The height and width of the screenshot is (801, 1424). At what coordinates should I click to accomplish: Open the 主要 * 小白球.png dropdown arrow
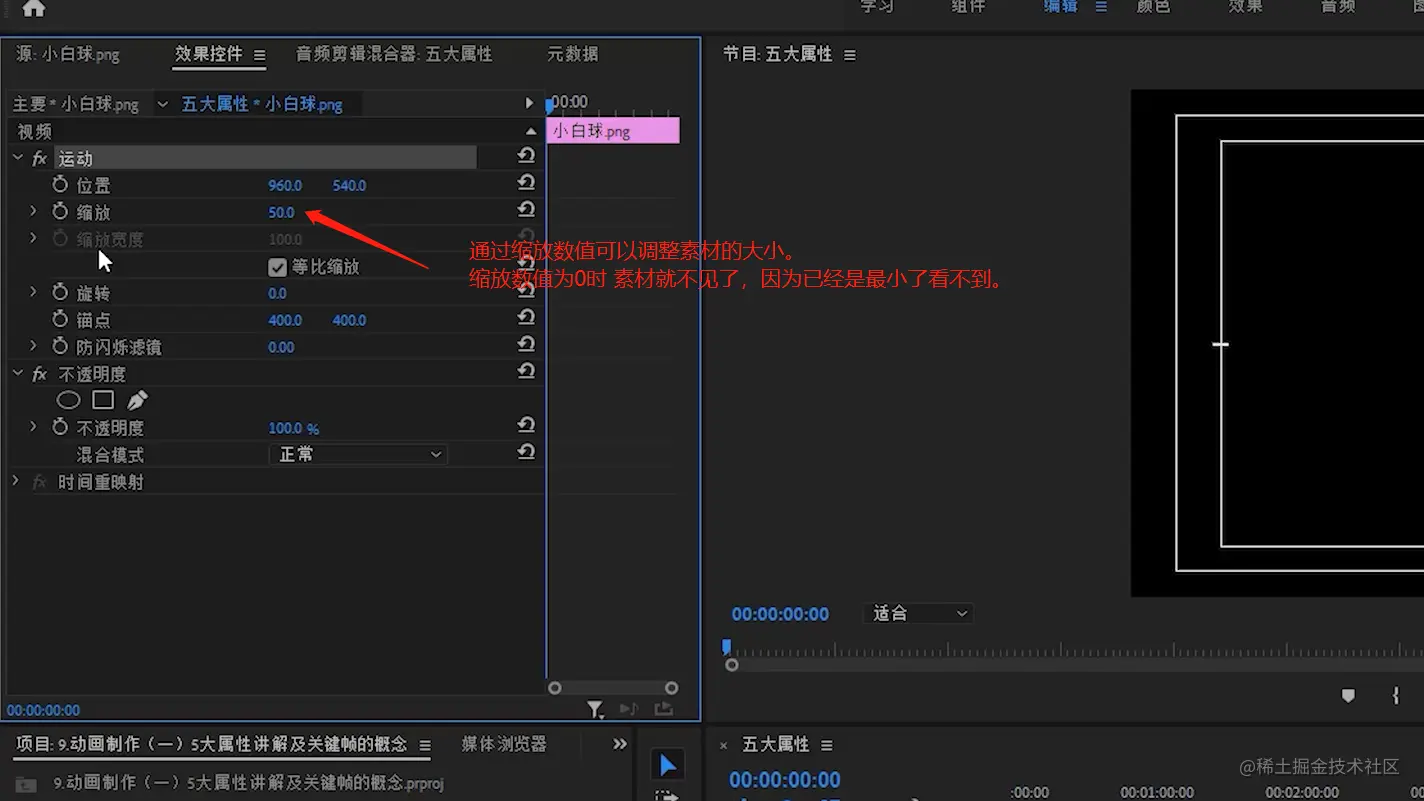pos(162,104)
